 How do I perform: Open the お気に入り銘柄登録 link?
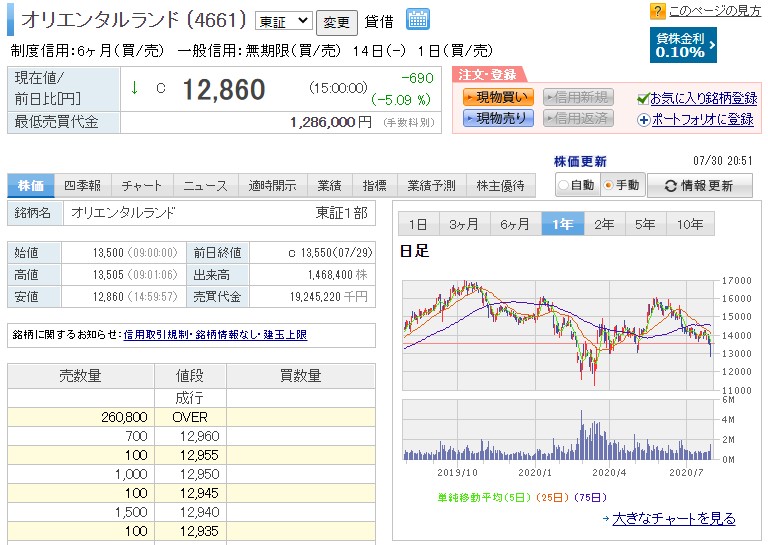click(704, 98)
